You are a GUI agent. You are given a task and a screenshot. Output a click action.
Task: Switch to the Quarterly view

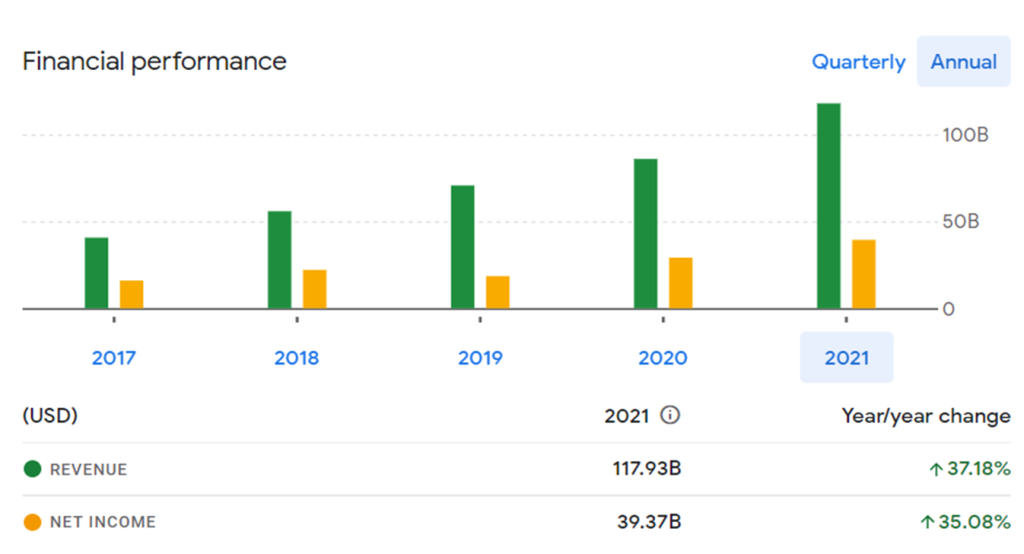pyautogui.click(x=858, y=62)
